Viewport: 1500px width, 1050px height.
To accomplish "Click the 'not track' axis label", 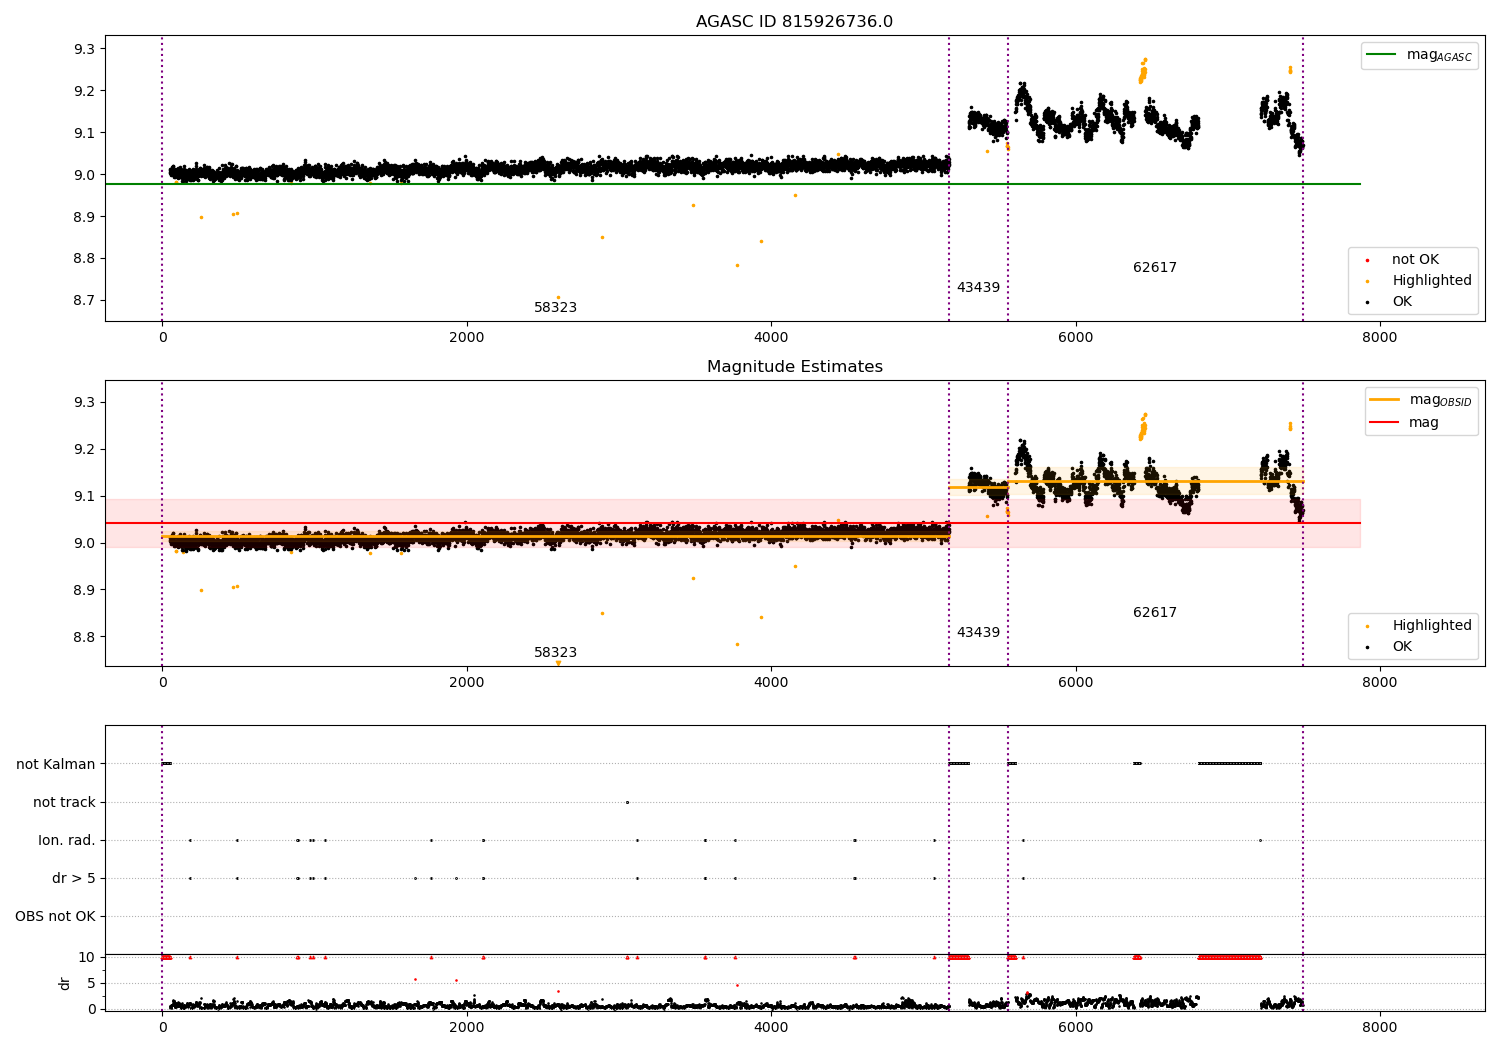I will [64, 803].
